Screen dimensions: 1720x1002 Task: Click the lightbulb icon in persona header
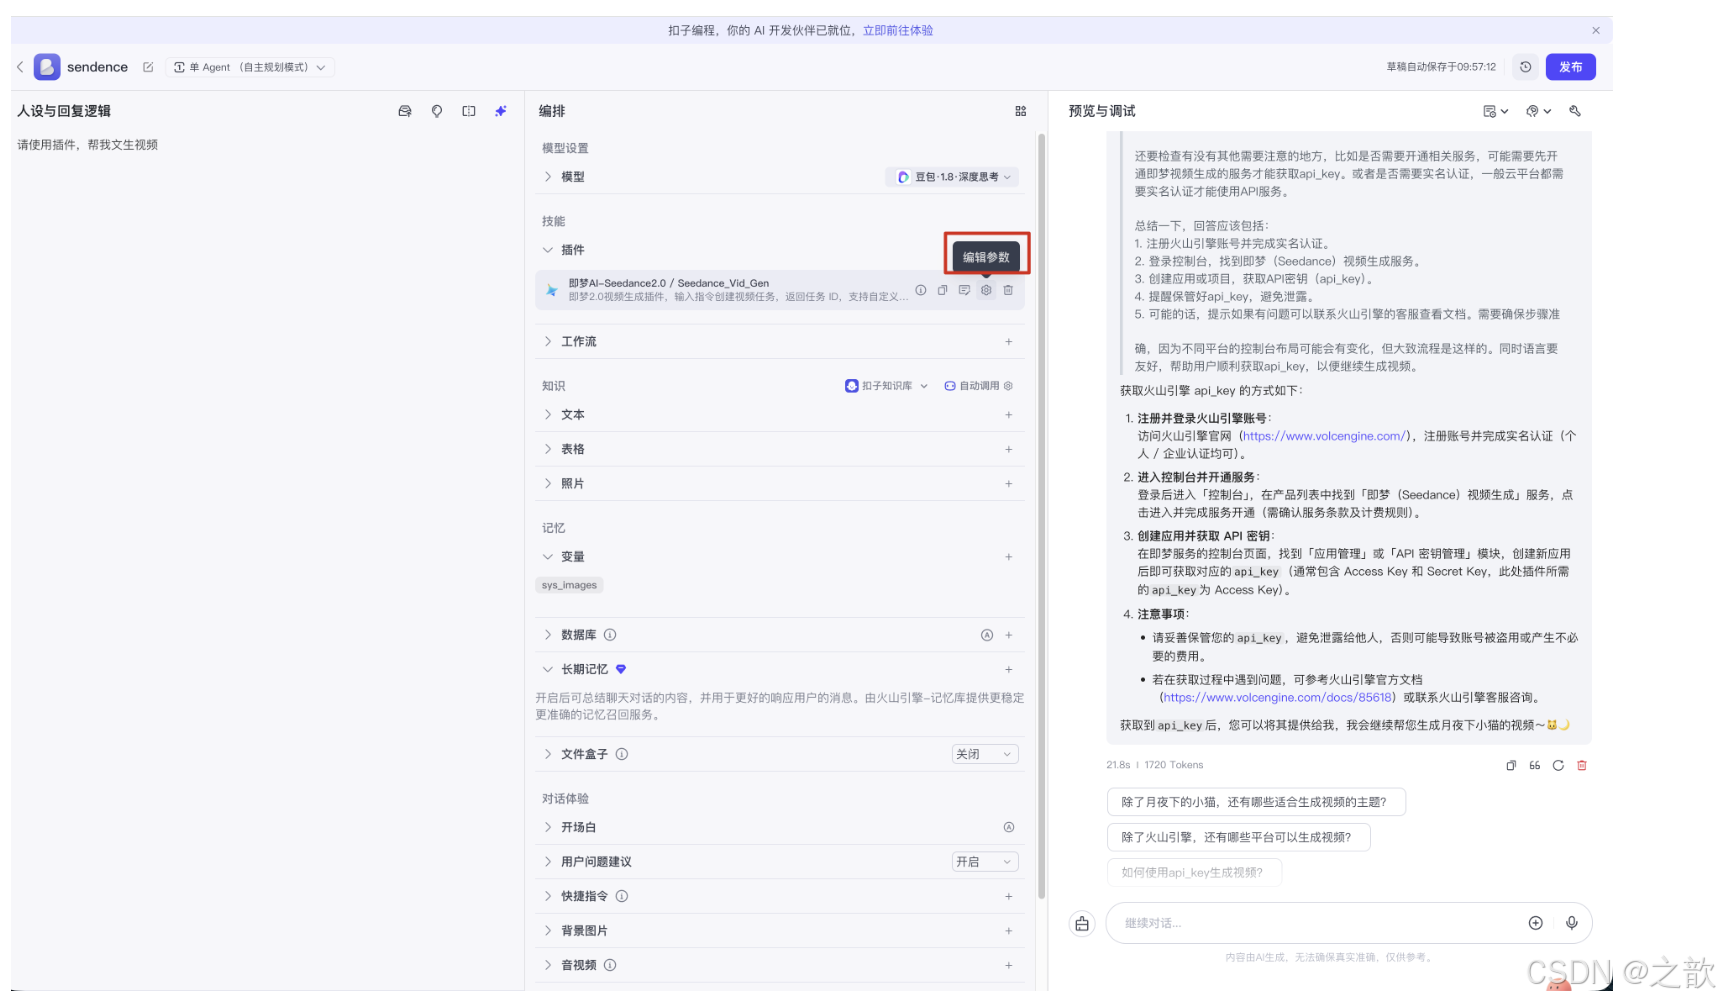tap(437, 111)
